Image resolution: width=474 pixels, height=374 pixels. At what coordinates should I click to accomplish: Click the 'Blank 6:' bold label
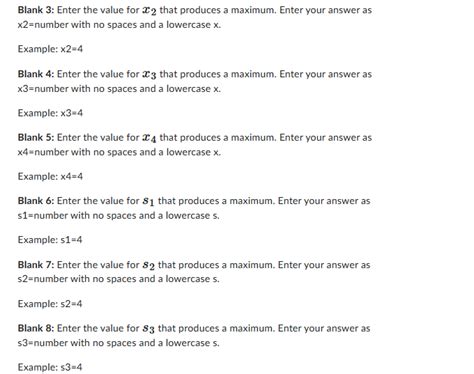pos(36,201)
